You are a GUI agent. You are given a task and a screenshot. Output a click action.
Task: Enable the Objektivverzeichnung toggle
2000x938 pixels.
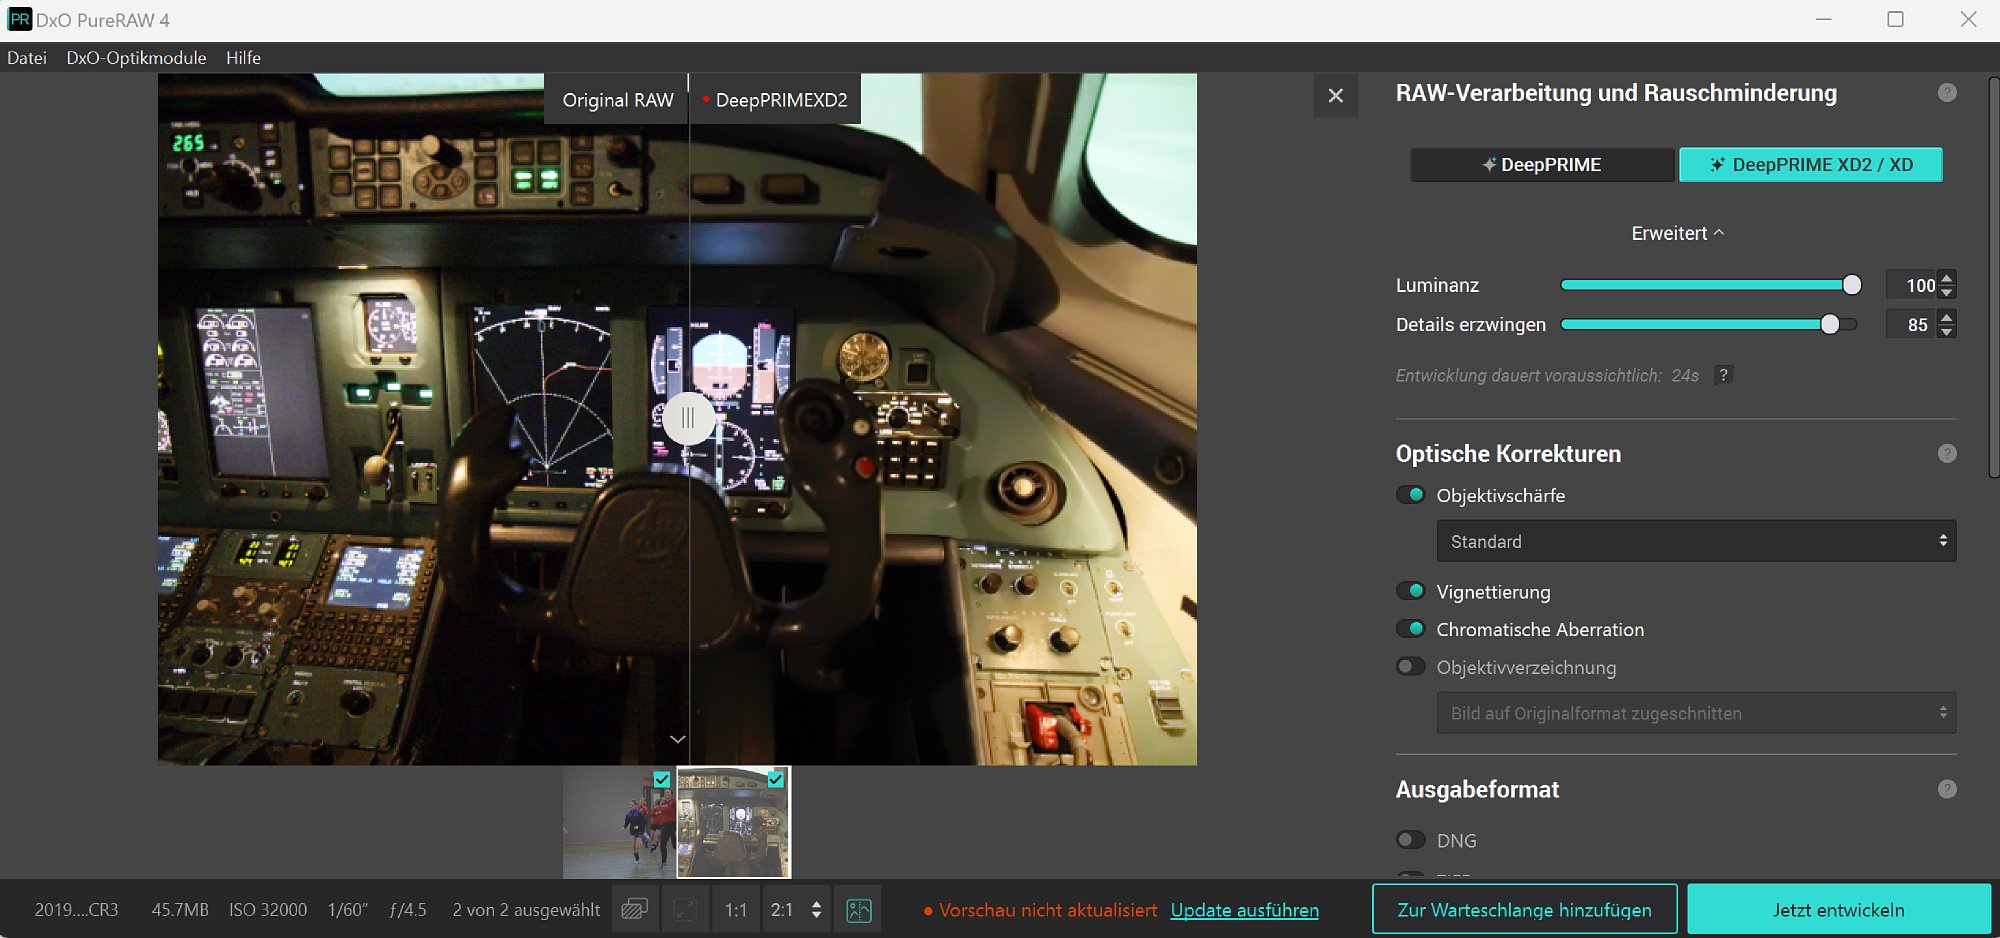pyautogui.click(x=1411, y=667)
